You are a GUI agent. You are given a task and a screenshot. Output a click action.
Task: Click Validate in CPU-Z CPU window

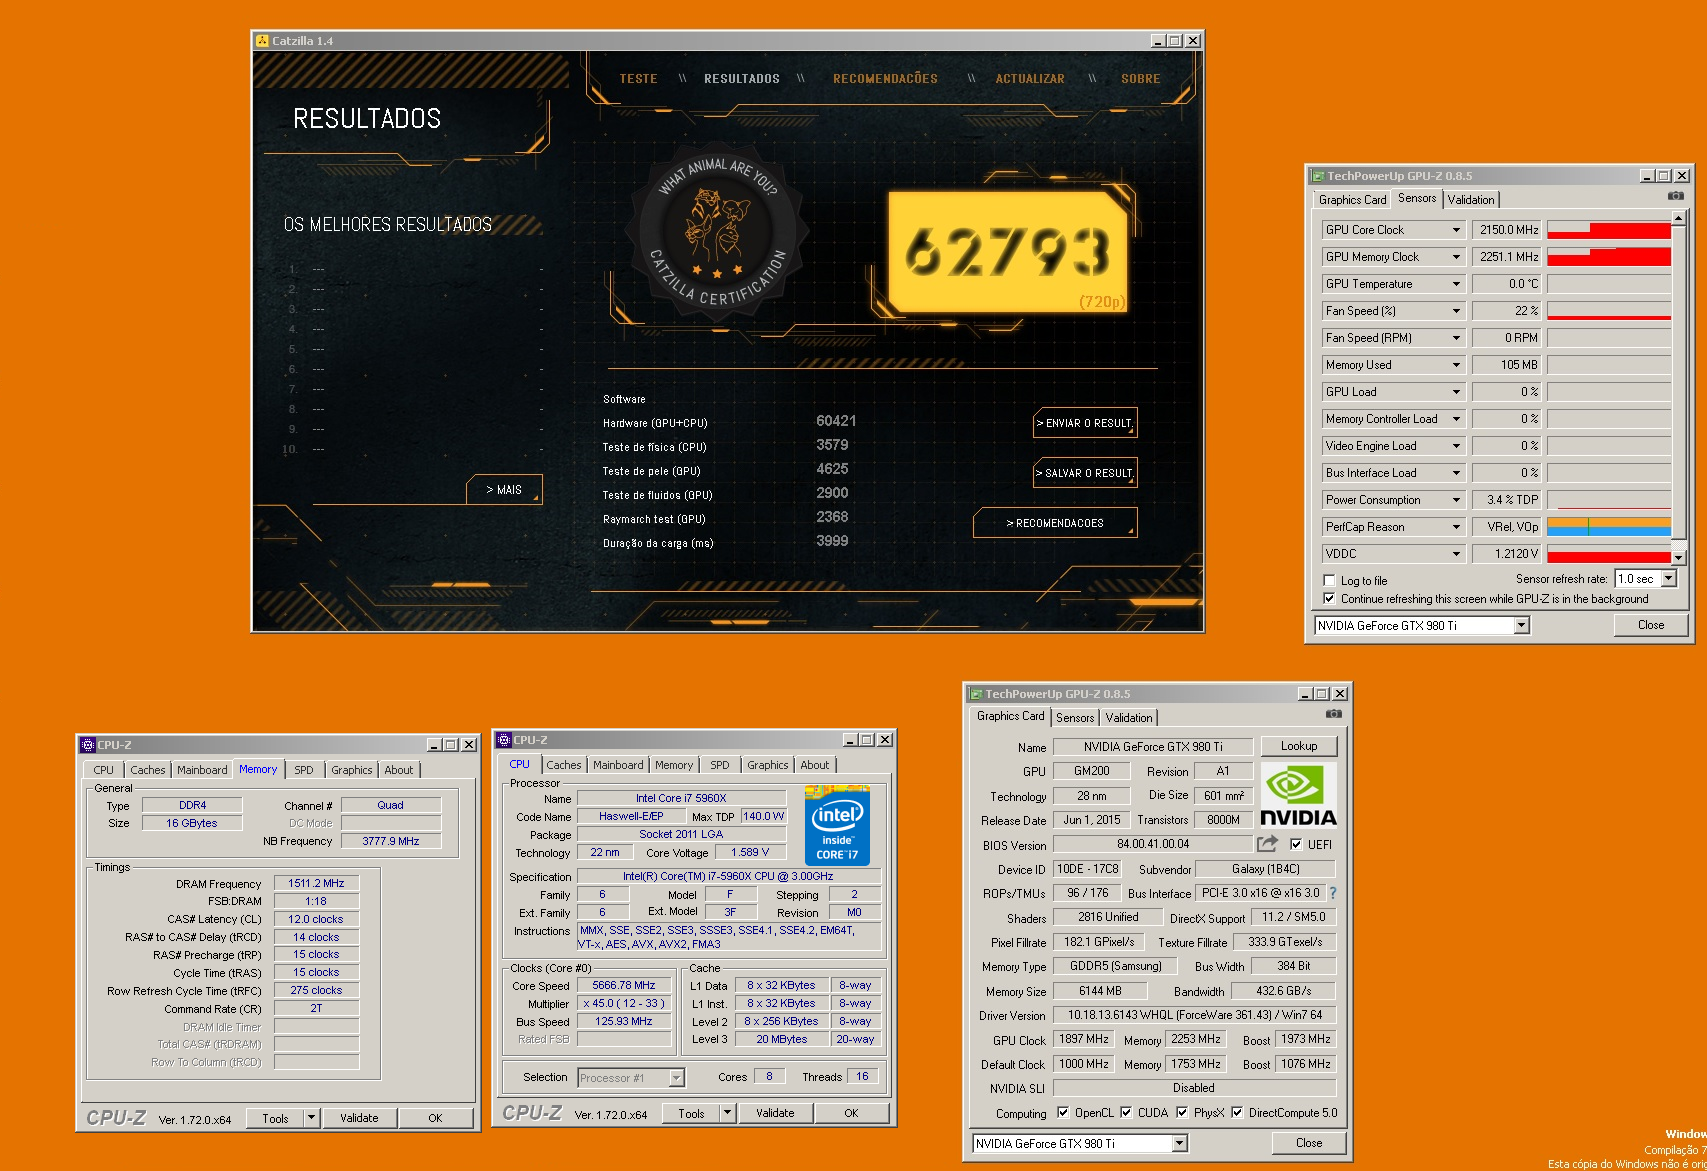pos(775,1113)
